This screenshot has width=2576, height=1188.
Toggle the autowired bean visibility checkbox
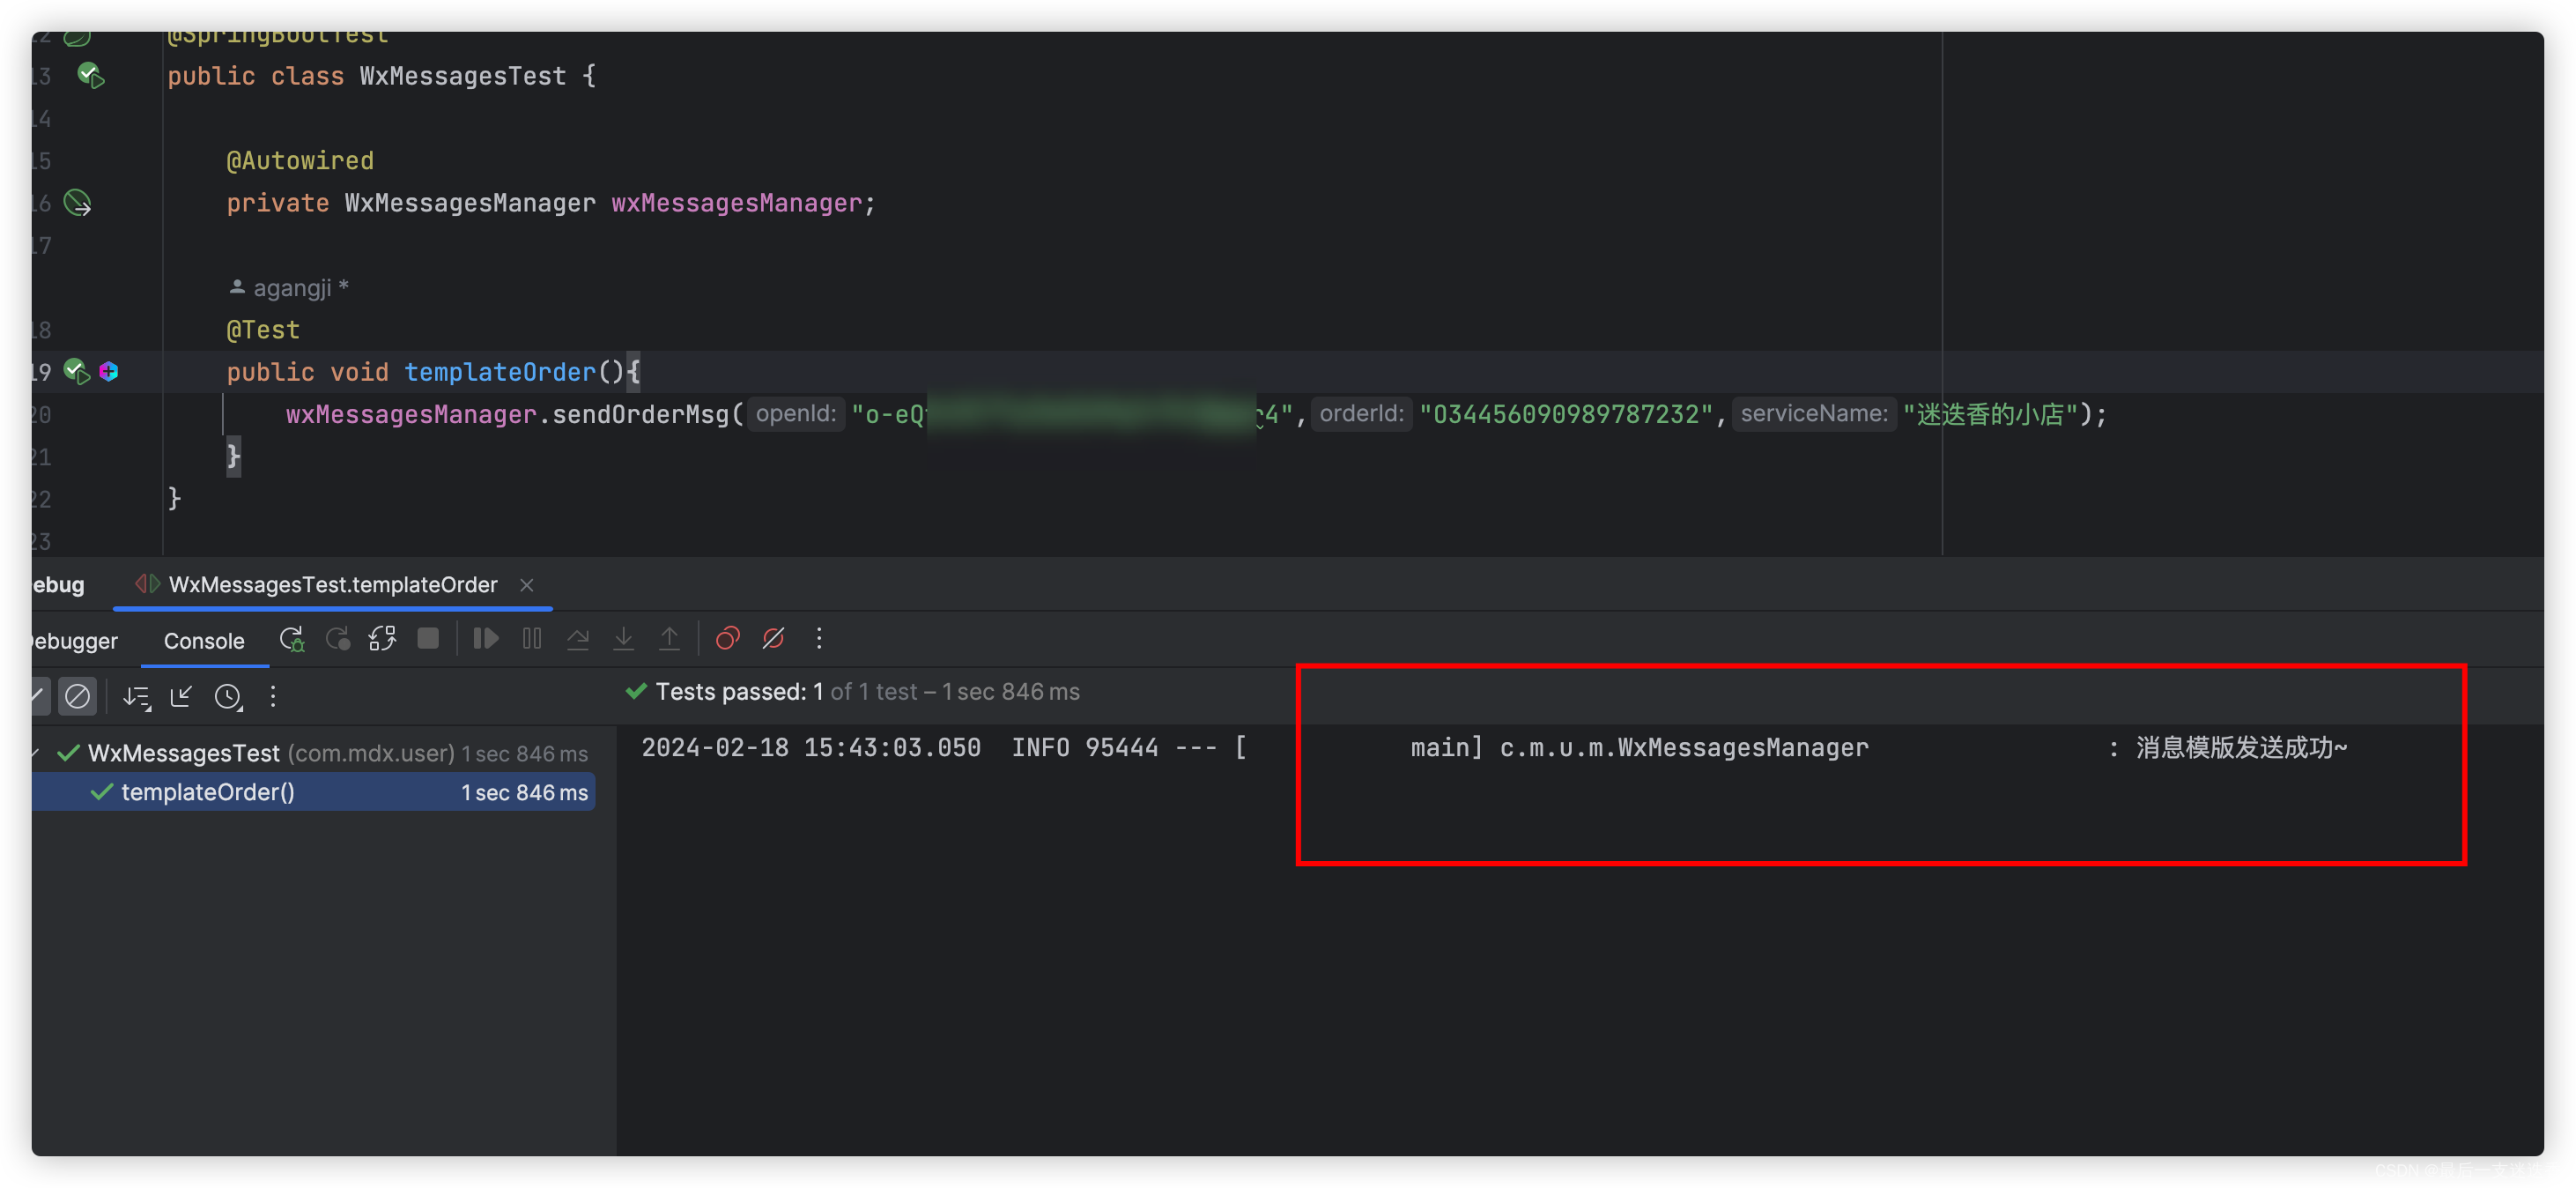click(x=78, y=202)
